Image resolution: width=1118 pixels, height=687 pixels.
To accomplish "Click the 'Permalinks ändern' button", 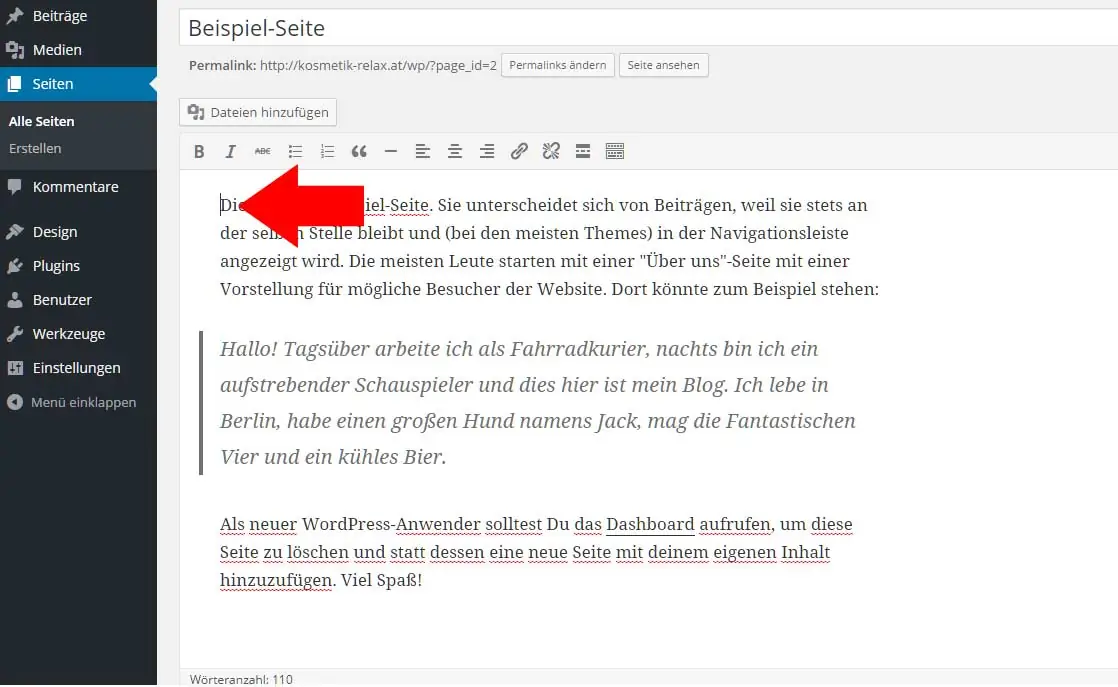I will [557, 65].
